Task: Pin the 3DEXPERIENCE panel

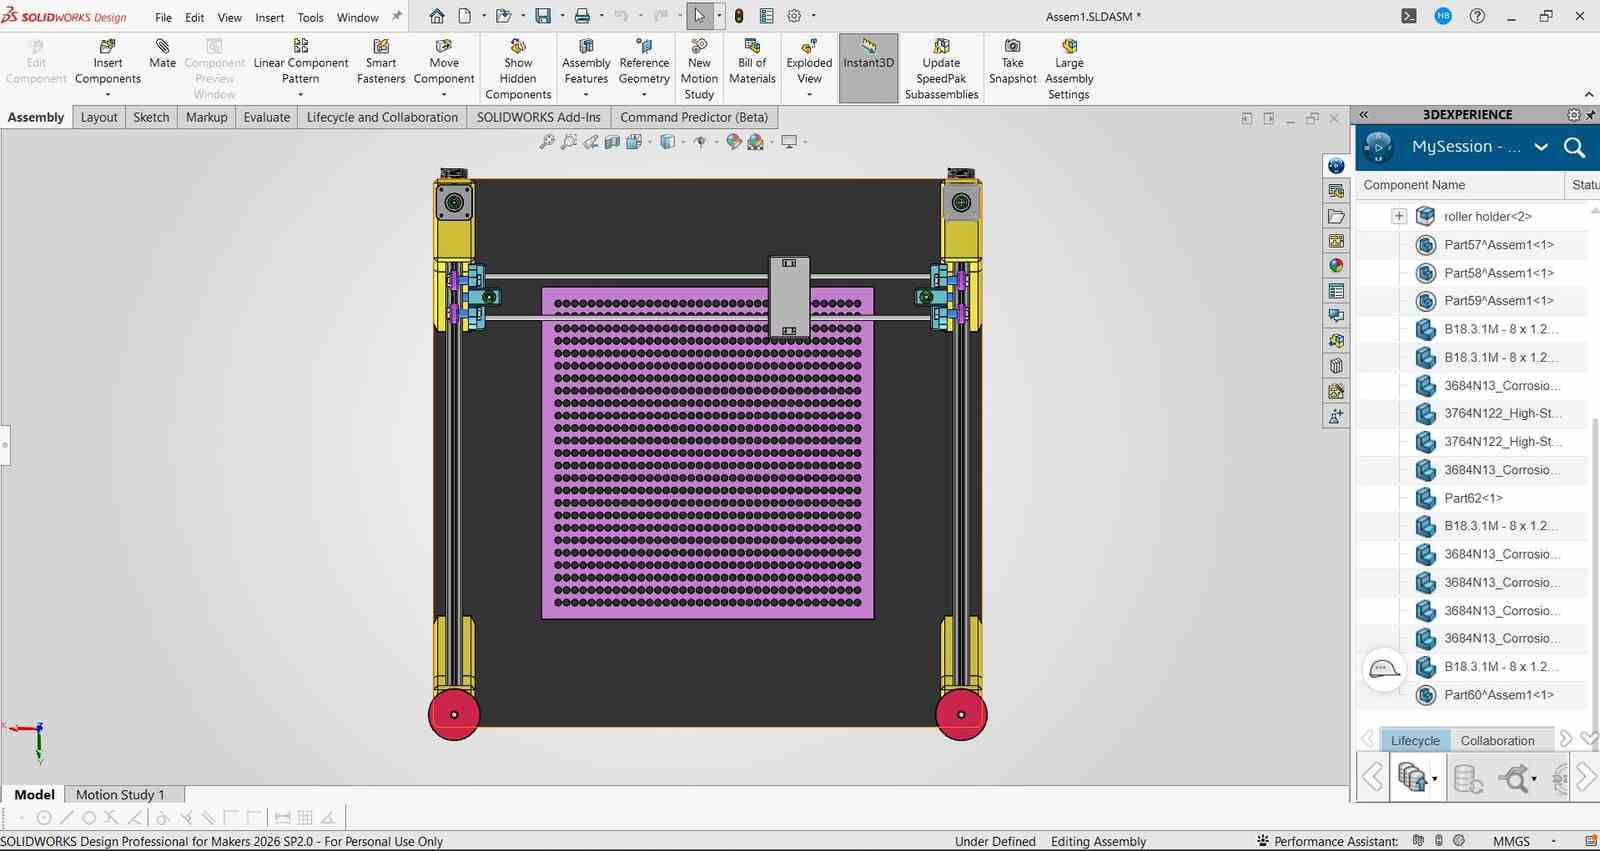Action: tap(1590, 115)
